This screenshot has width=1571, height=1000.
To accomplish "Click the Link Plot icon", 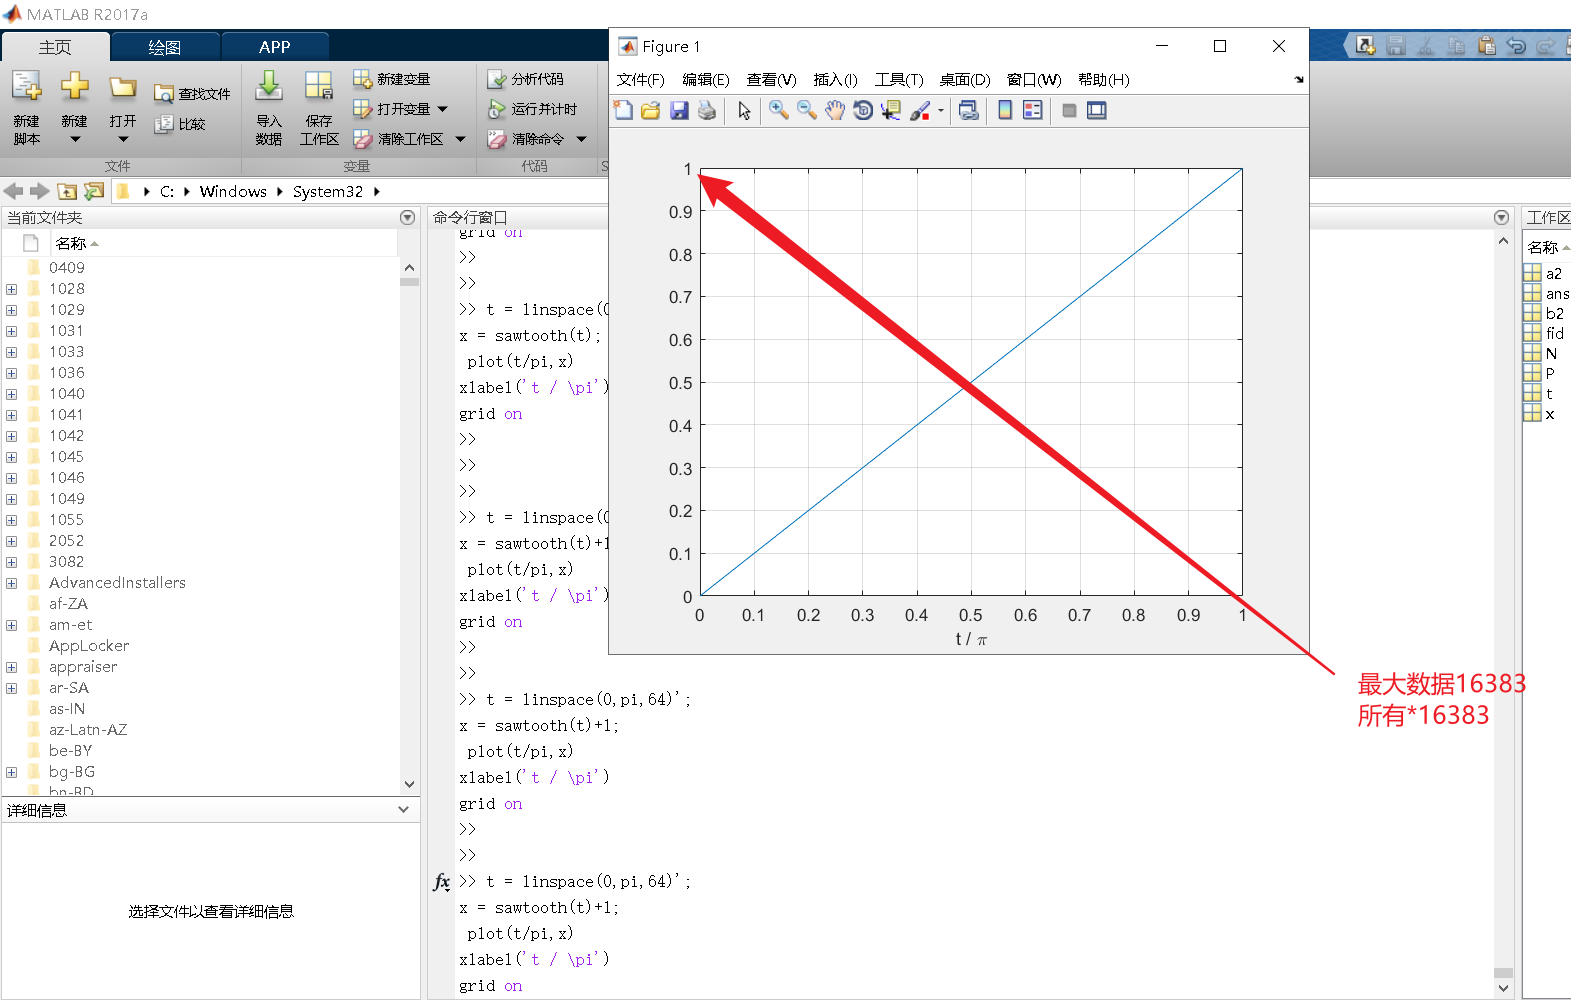I will click(x=968, y=111).
